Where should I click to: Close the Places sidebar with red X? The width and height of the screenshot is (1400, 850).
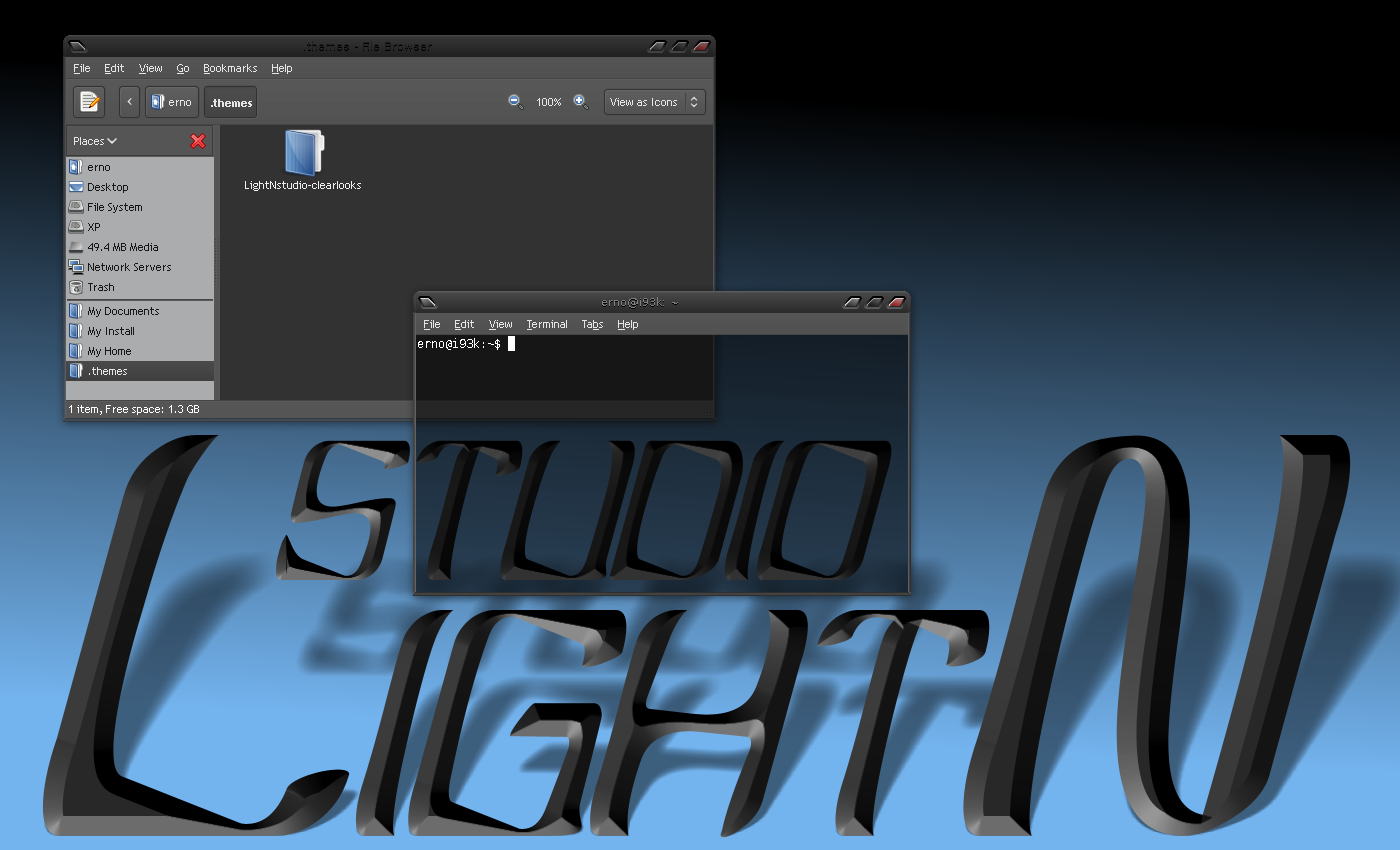tap(198, 141)
